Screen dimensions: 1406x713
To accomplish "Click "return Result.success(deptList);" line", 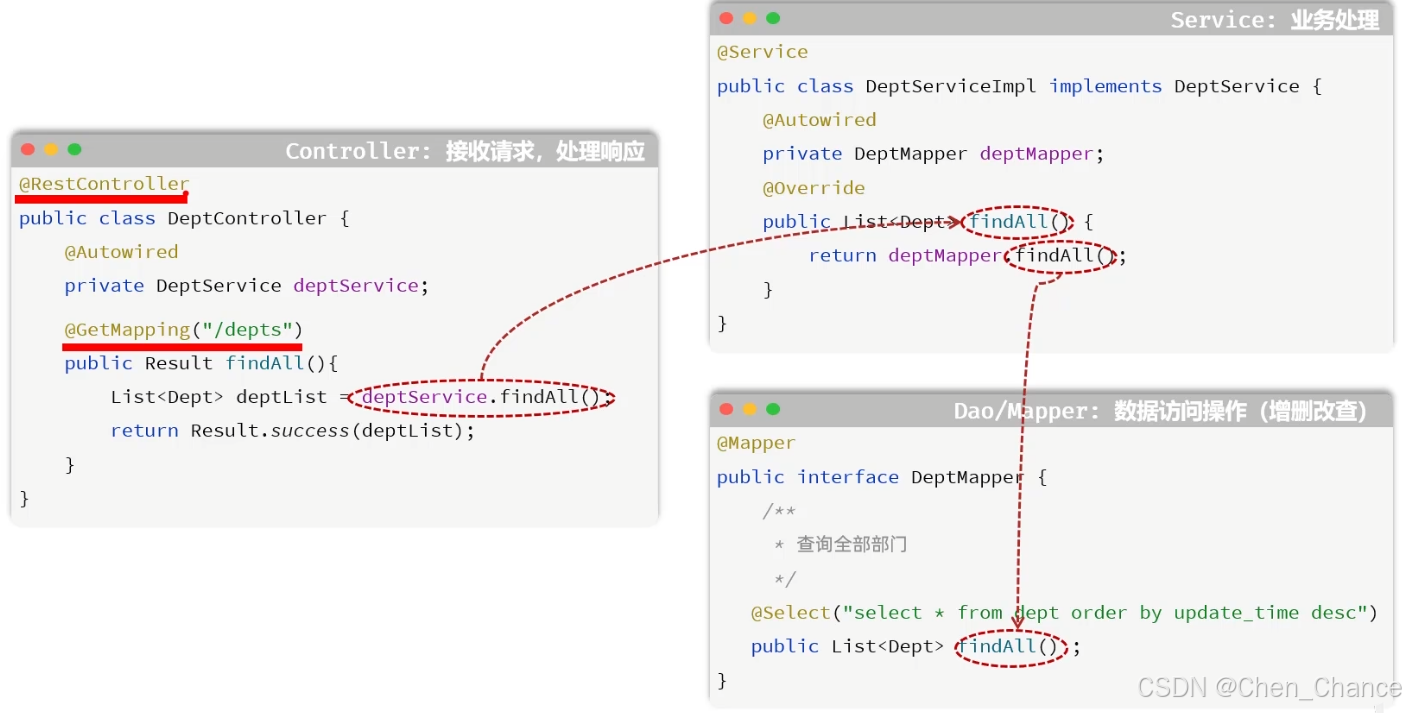I will pos(293,431).
